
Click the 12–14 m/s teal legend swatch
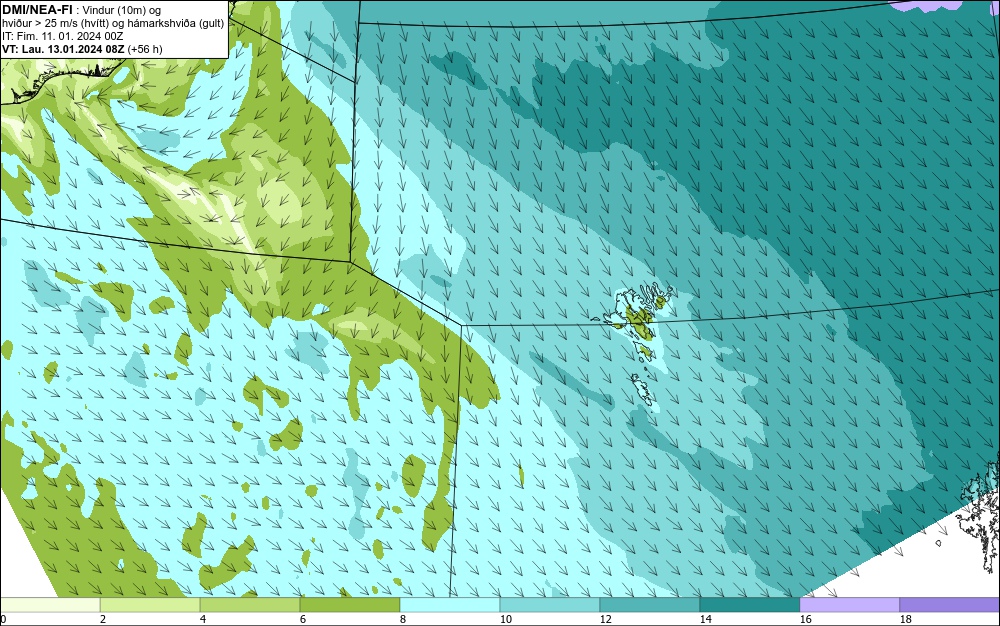tap(650, 604)
